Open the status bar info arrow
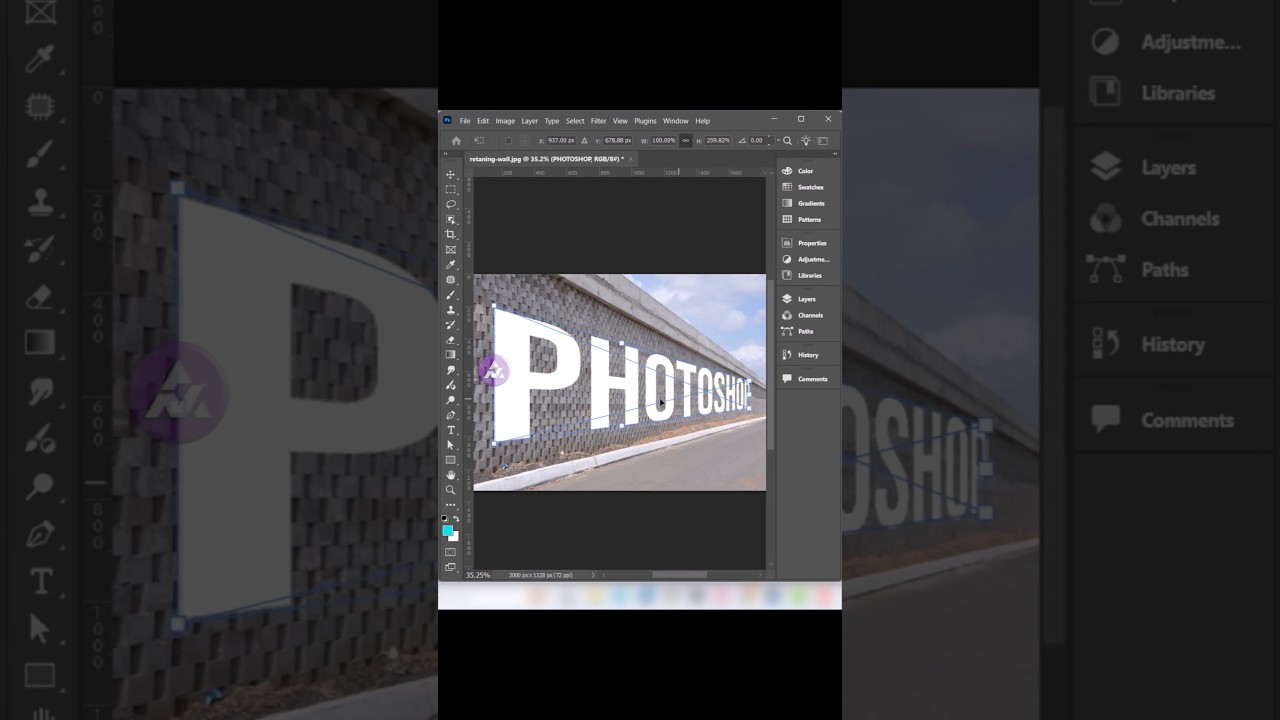The height and width of the screenshot is (720, 1280). click(x=593, y=575)
